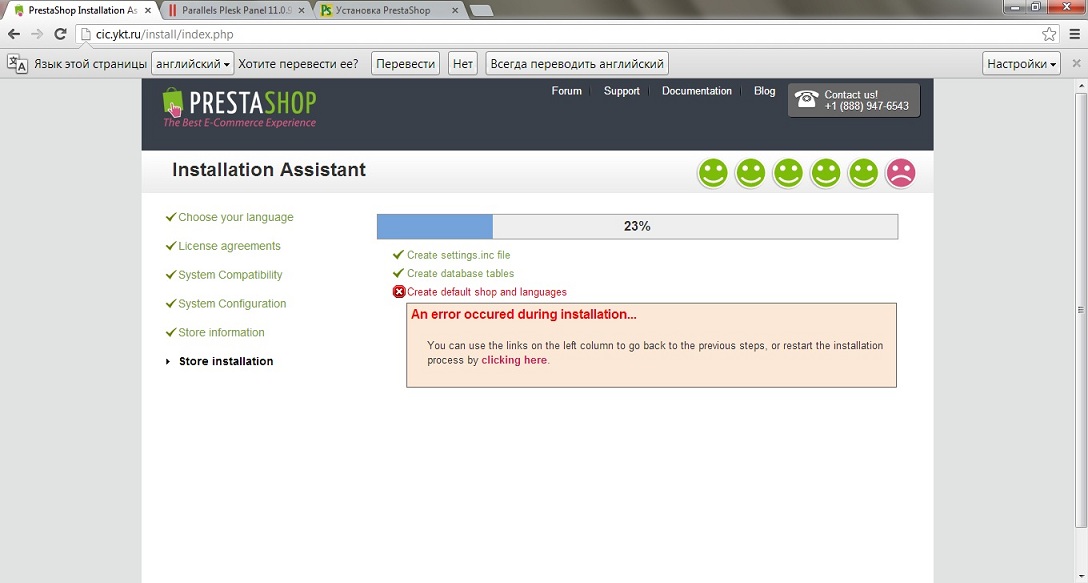Open the английский language dropdown

point(193,64)
